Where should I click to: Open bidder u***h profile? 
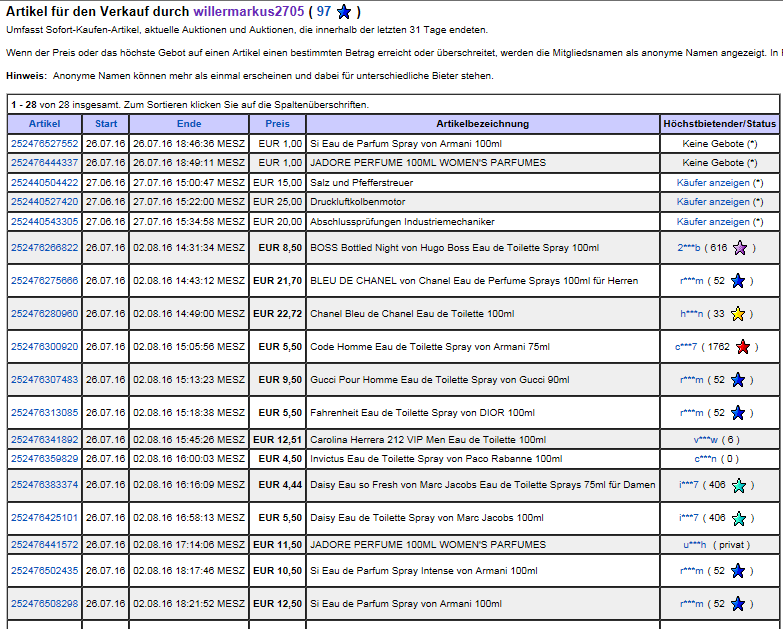[x=695, y=545]
